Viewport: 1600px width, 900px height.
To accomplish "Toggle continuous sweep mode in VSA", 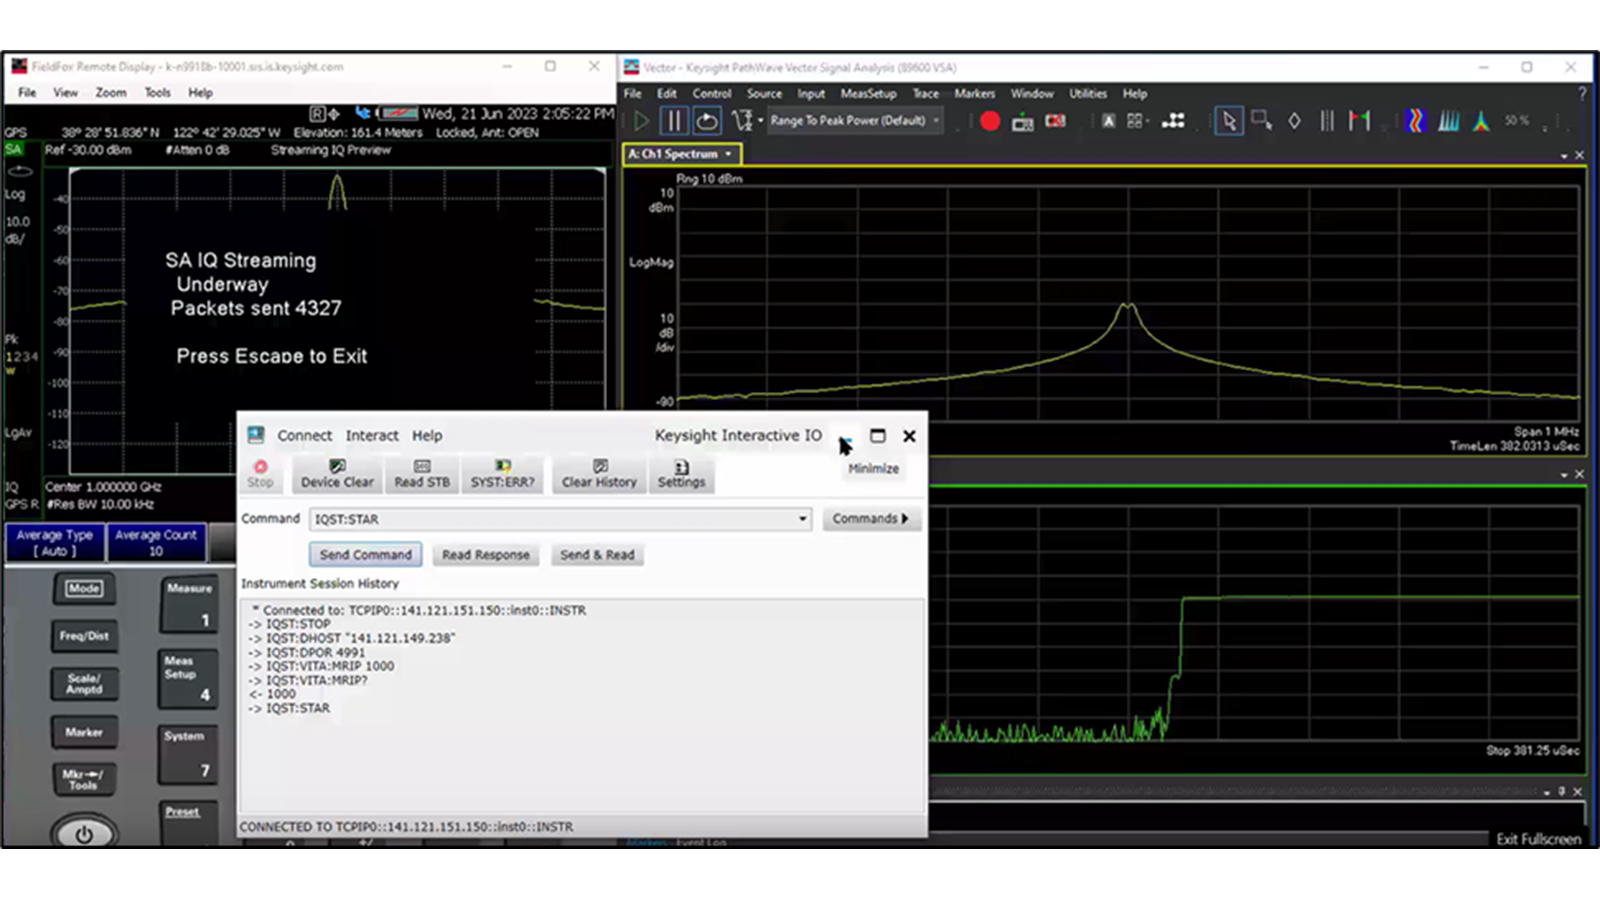I will (708, 120).
